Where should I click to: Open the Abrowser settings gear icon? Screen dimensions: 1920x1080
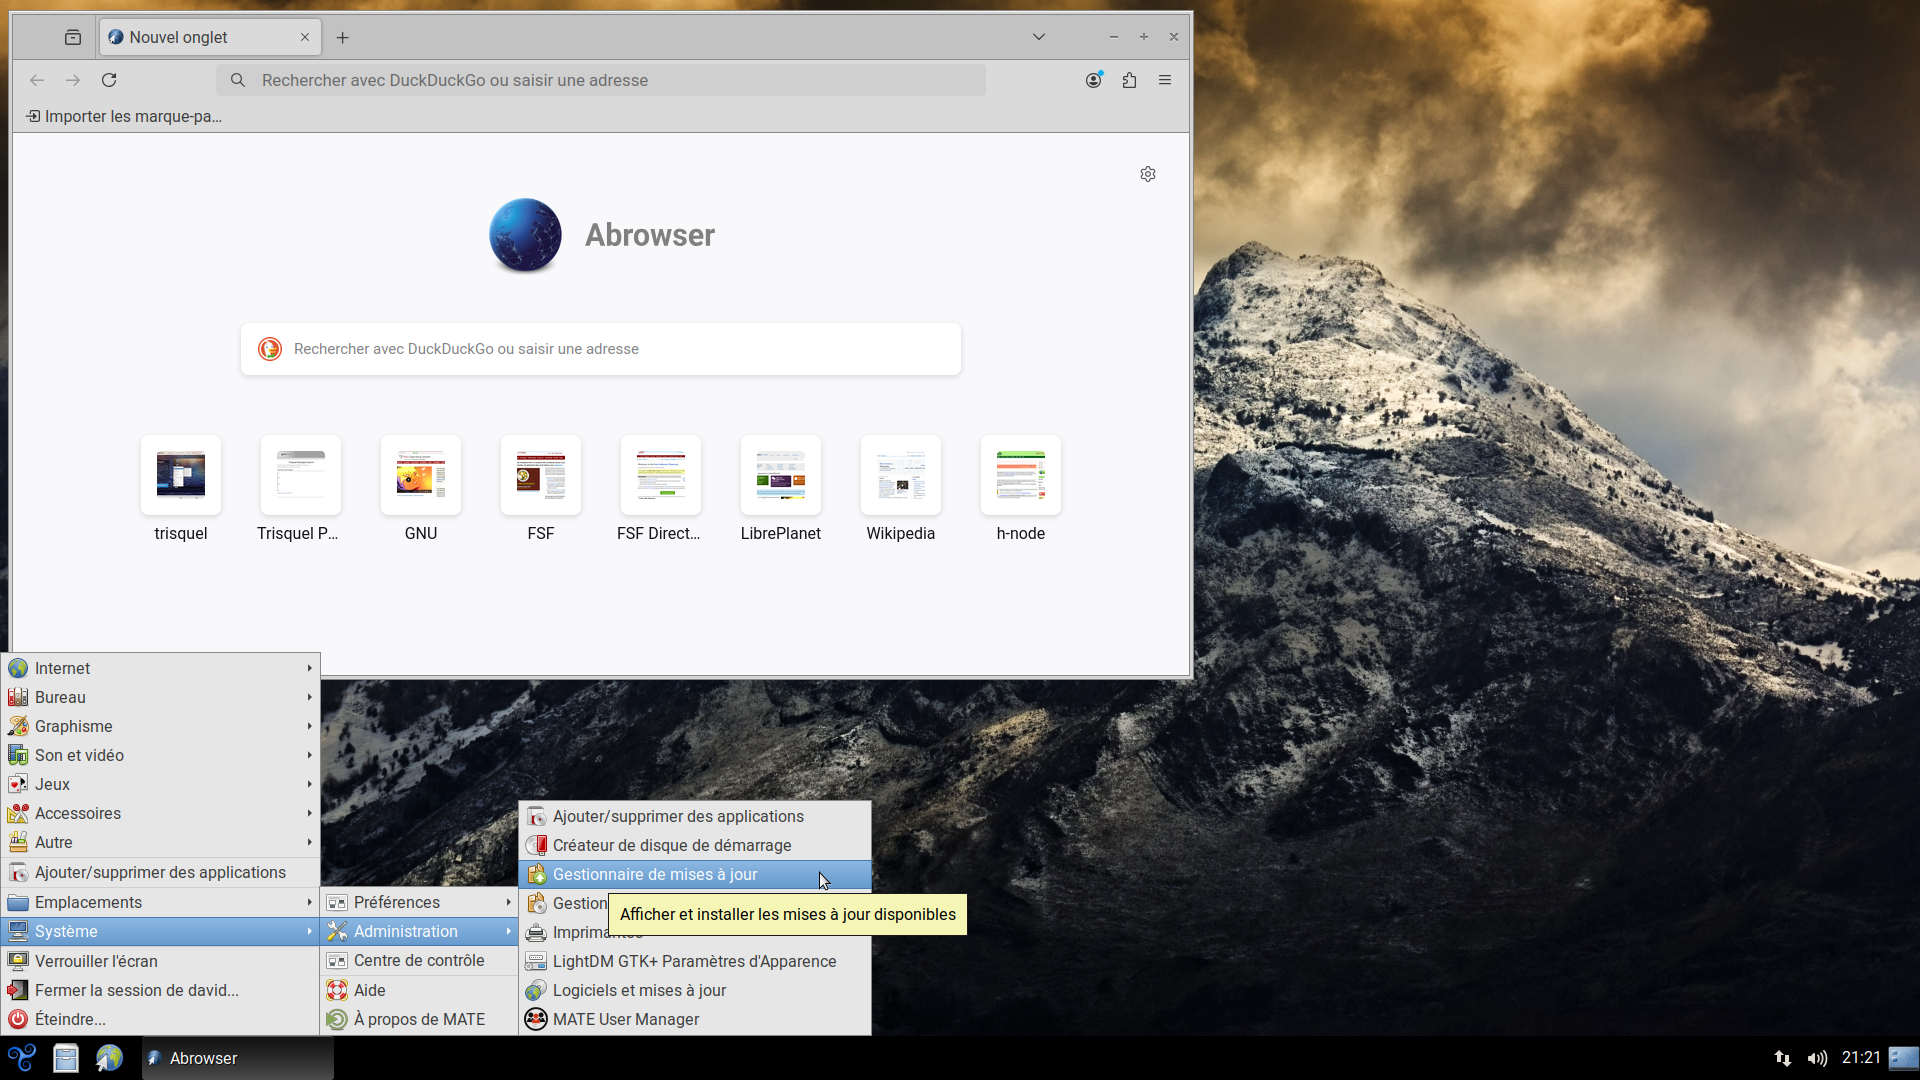coord(1146,173)
